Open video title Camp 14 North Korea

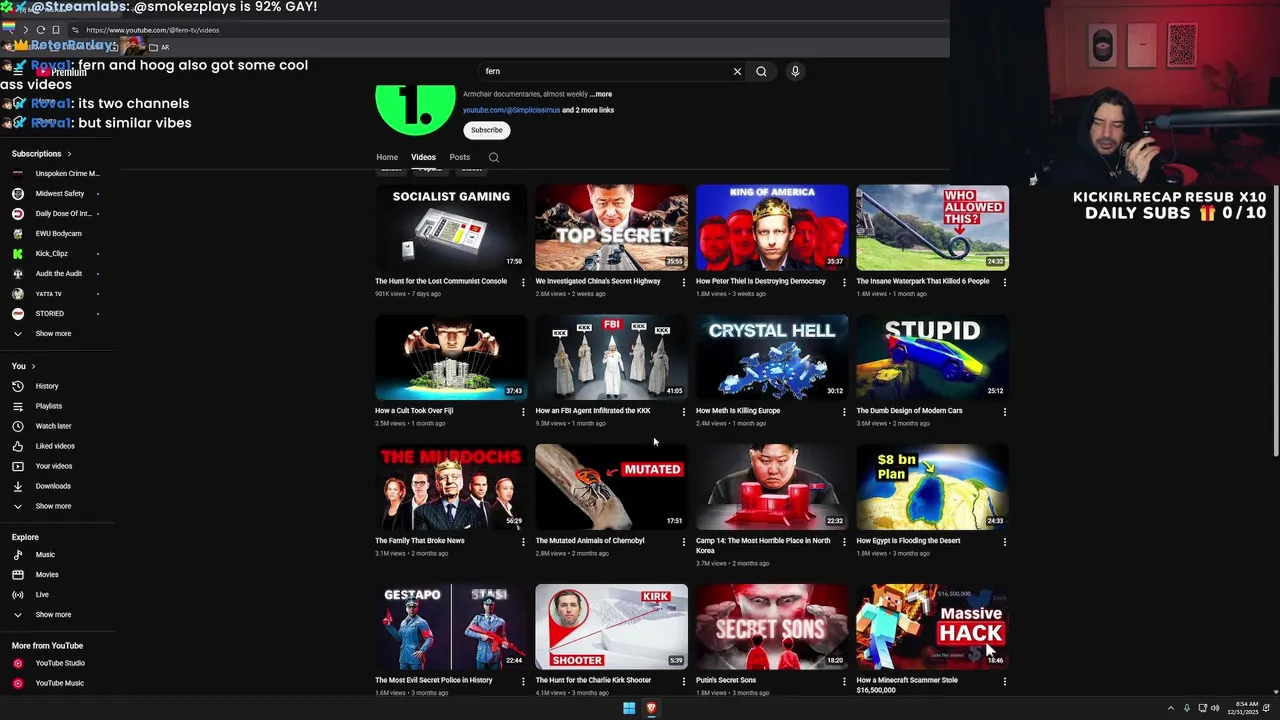click(763, 546)
